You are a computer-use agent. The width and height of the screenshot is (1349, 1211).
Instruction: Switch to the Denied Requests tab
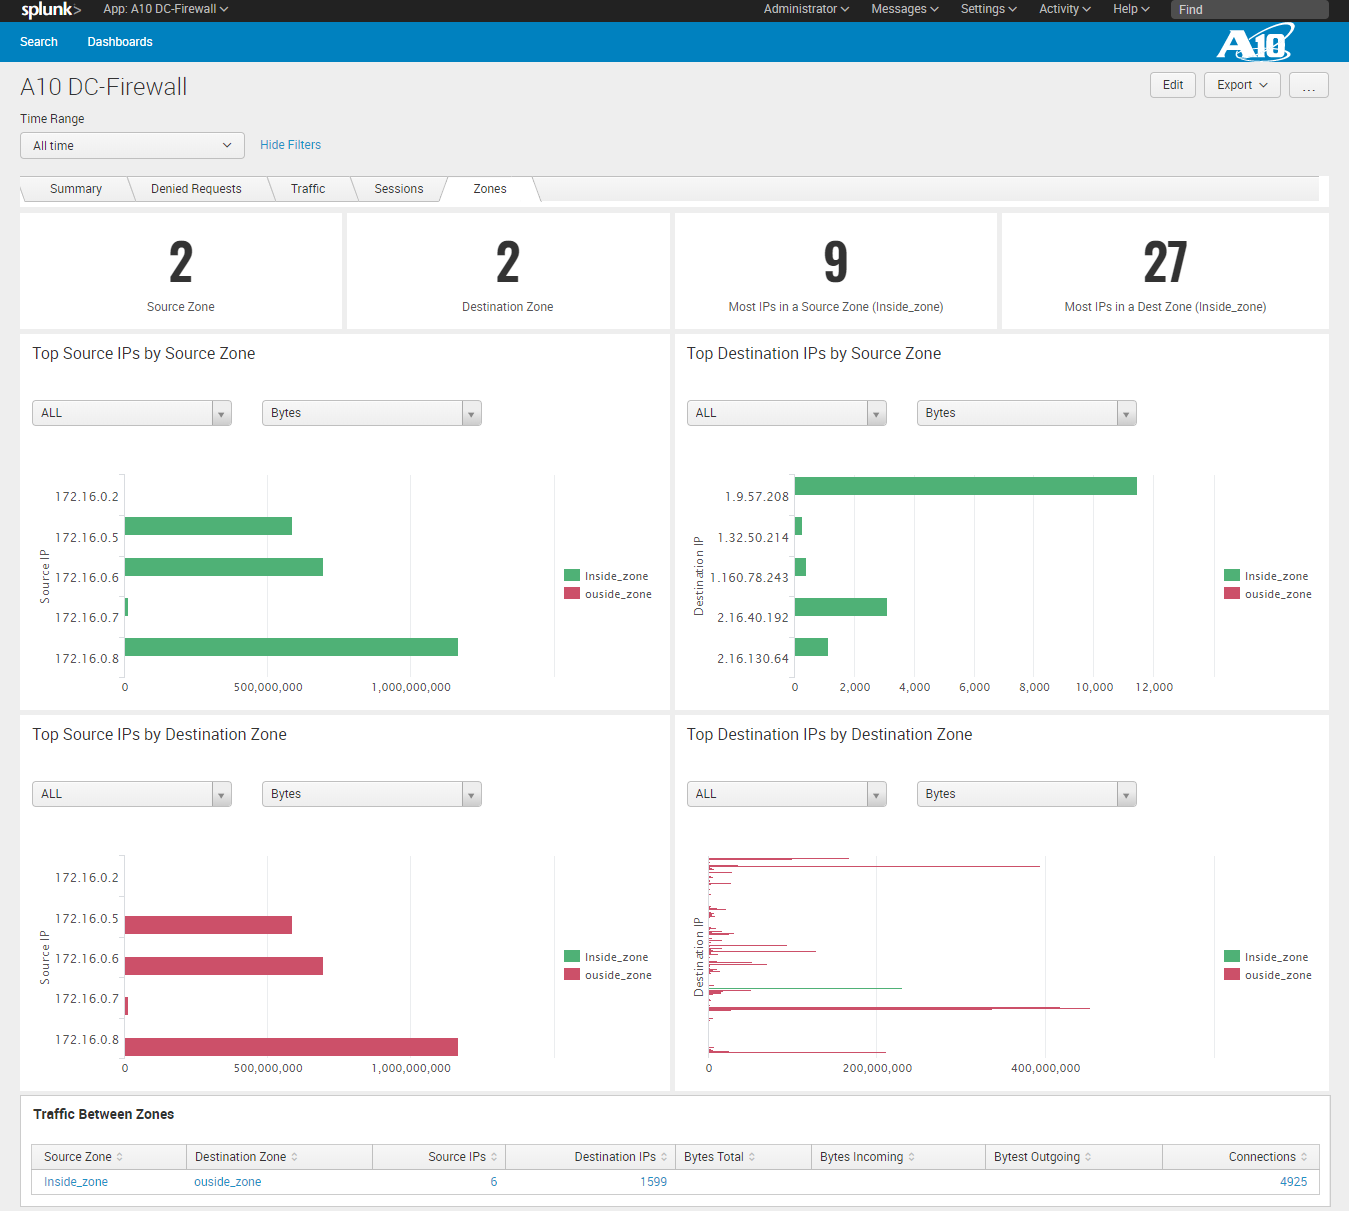[196, 189]
